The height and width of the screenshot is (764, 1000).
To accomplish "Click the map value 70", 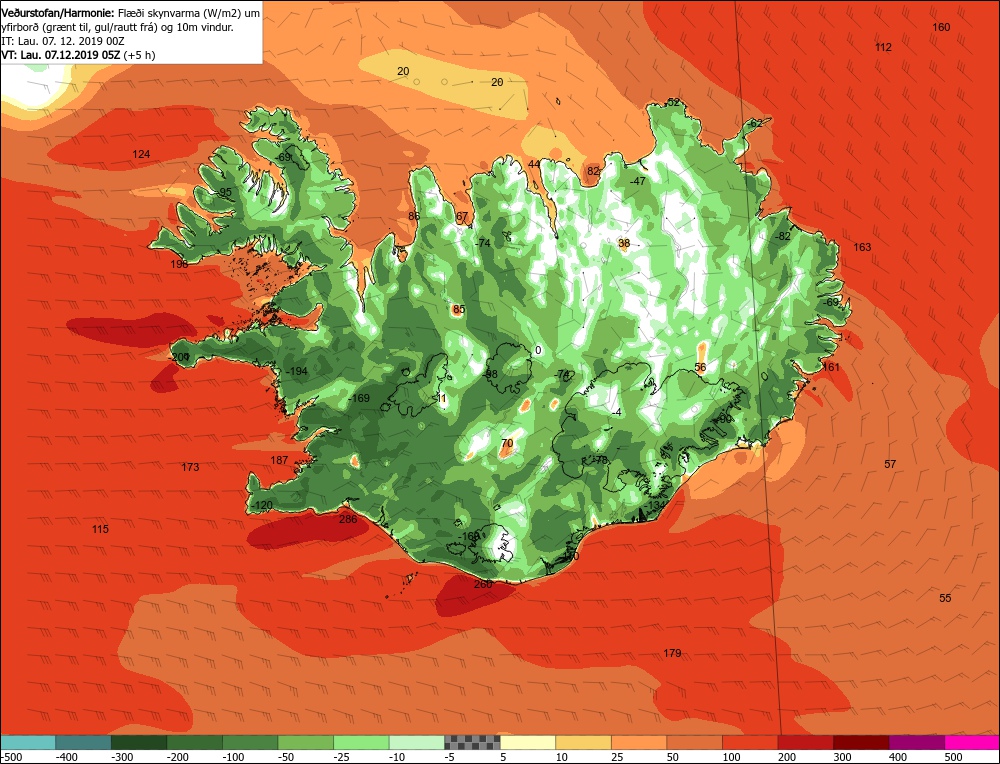I will click(507, 443).
